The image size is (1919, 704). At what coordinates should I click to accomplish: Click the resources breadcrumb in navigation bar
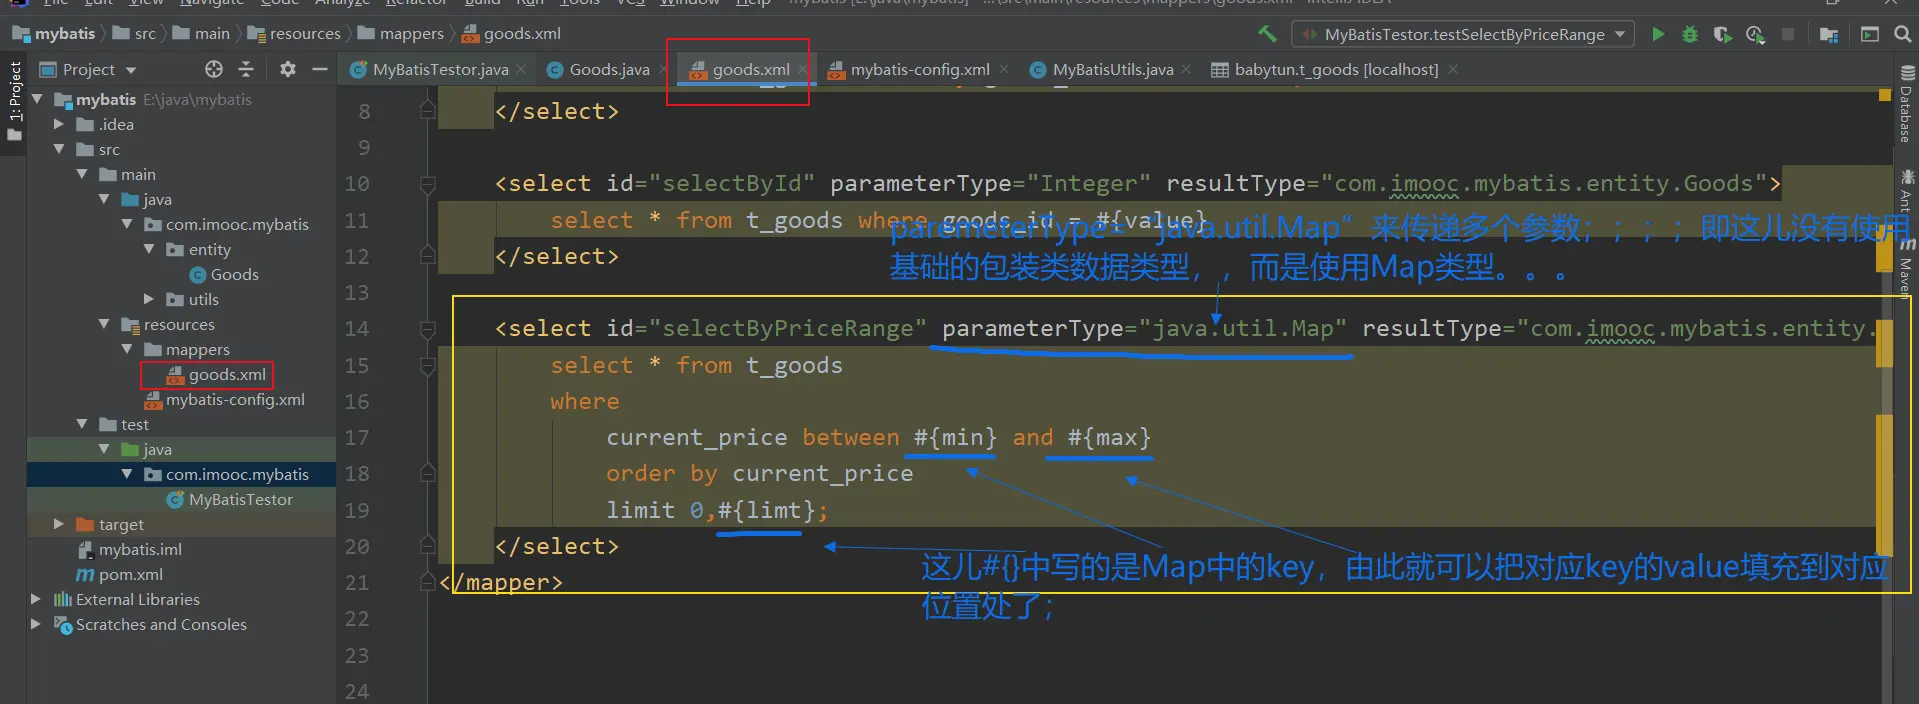[x=304, y=34]
